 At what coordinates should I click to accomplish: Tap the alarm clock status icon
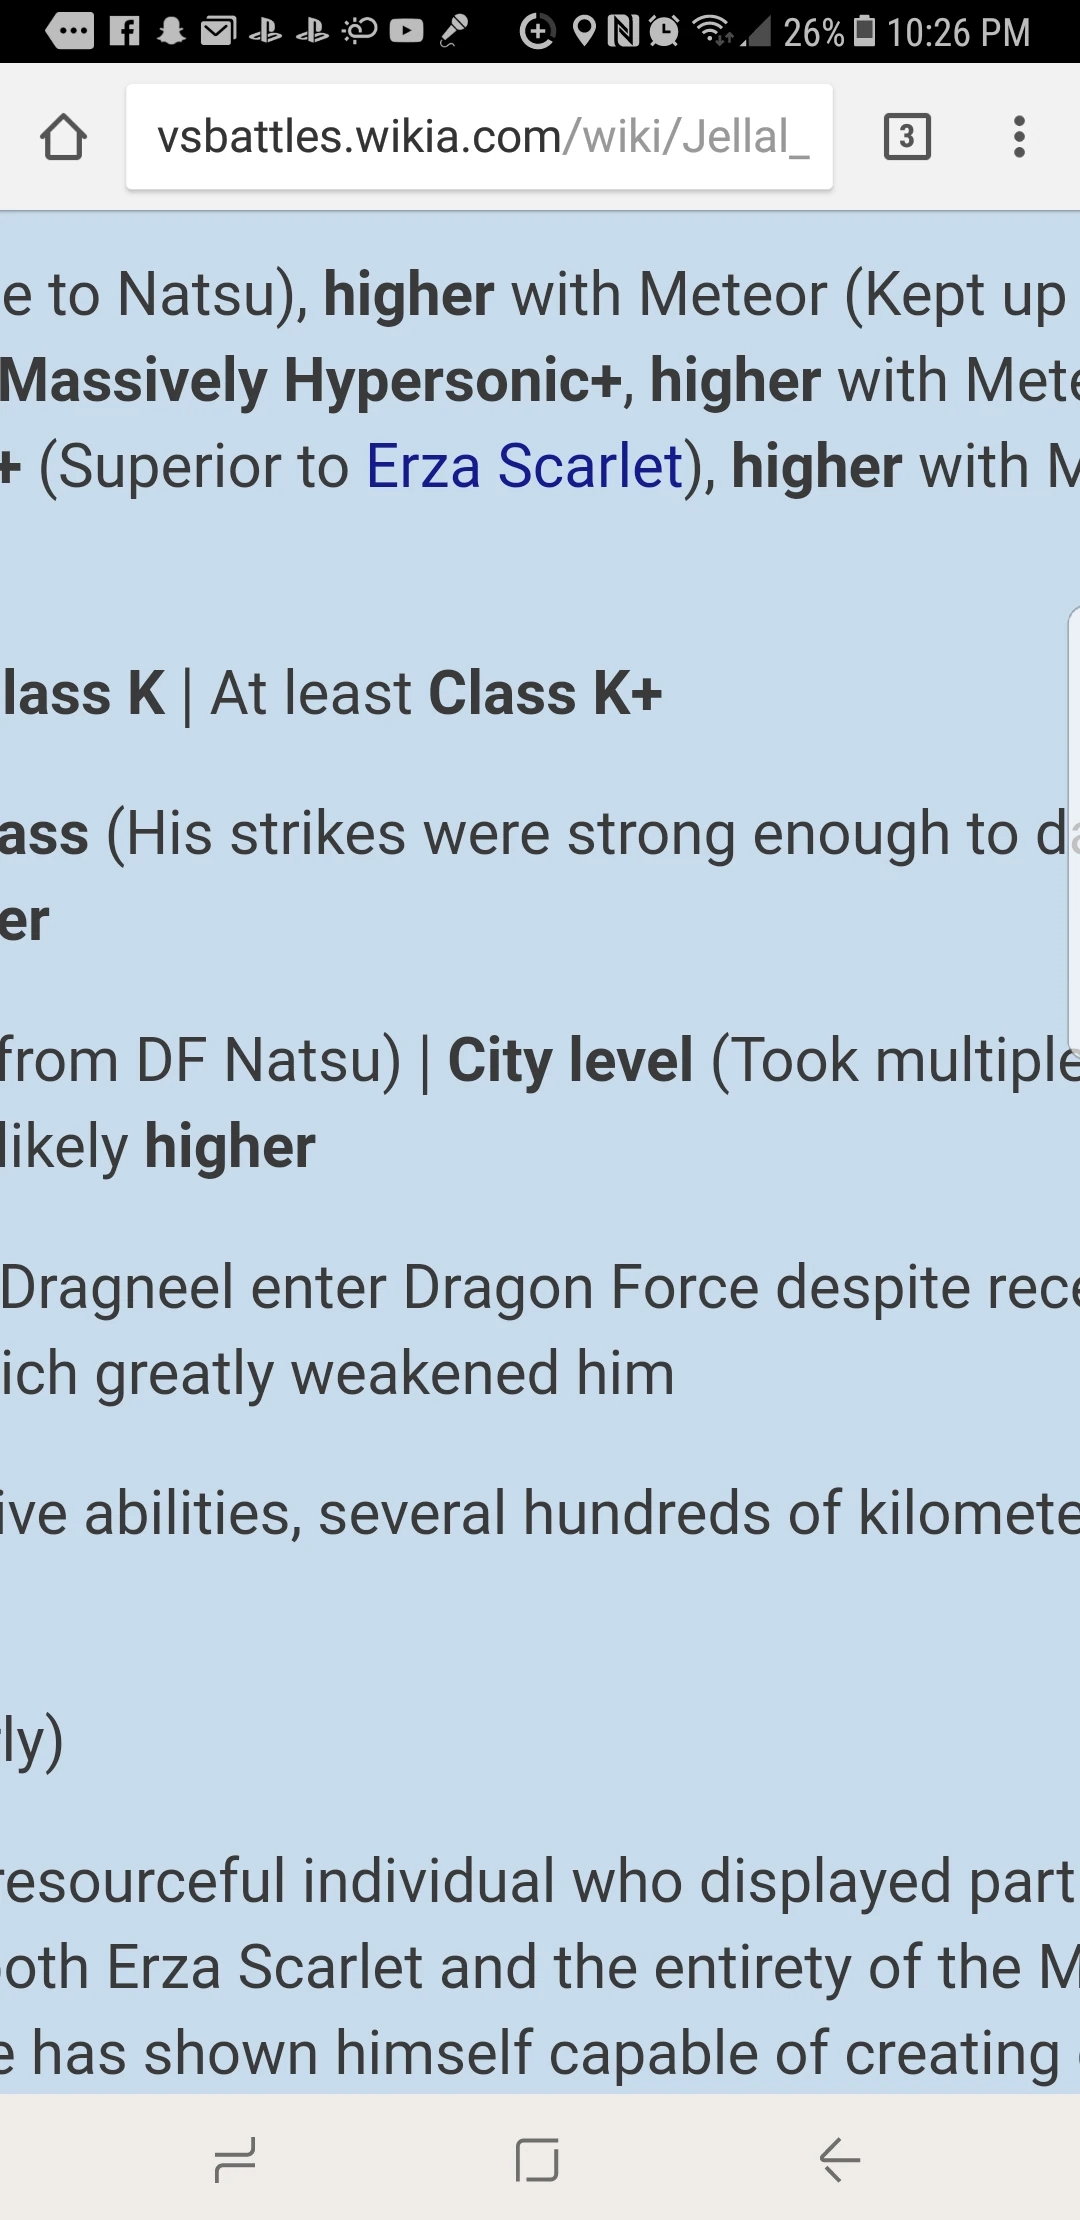[x=663, y=32]
